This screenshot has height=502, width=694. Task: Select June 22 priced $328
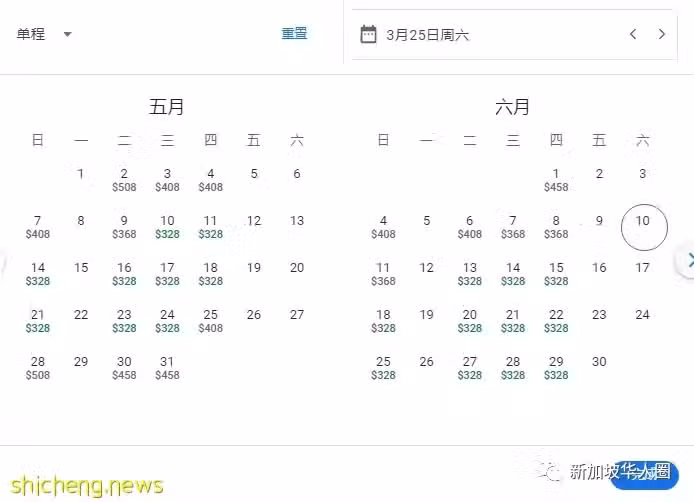556,321
